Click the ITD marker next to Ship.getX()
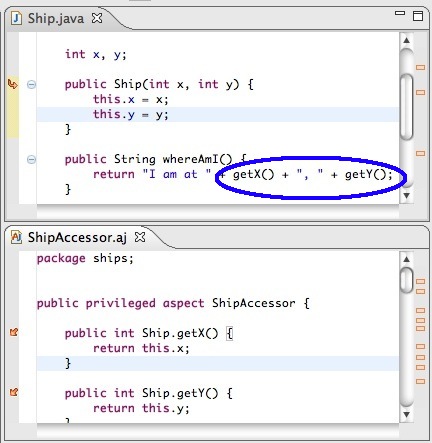The width and height of the screenshot is (432, 443). 14,332
